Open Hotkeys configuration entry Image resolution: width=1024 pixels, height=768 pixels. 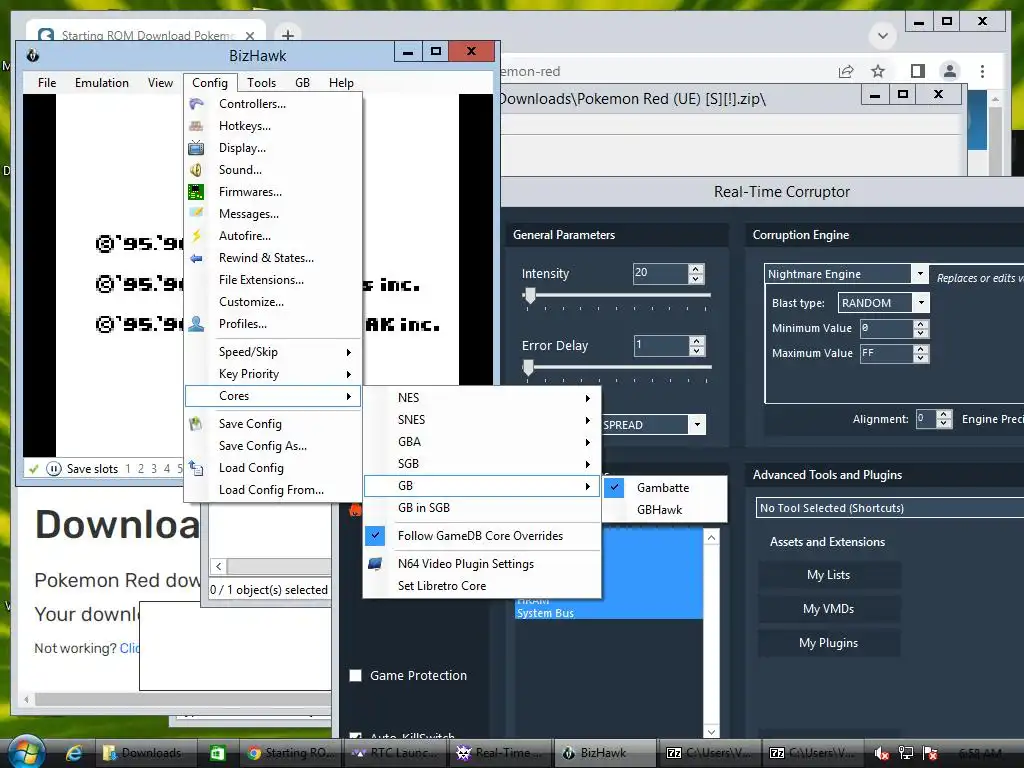click(273, 126)
